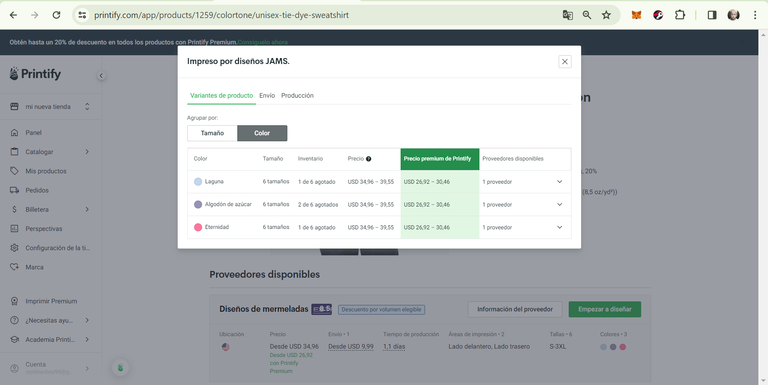Expand the Catalogar submenu arrow
The height and width of the screenshot is (385, 768).
87,152
